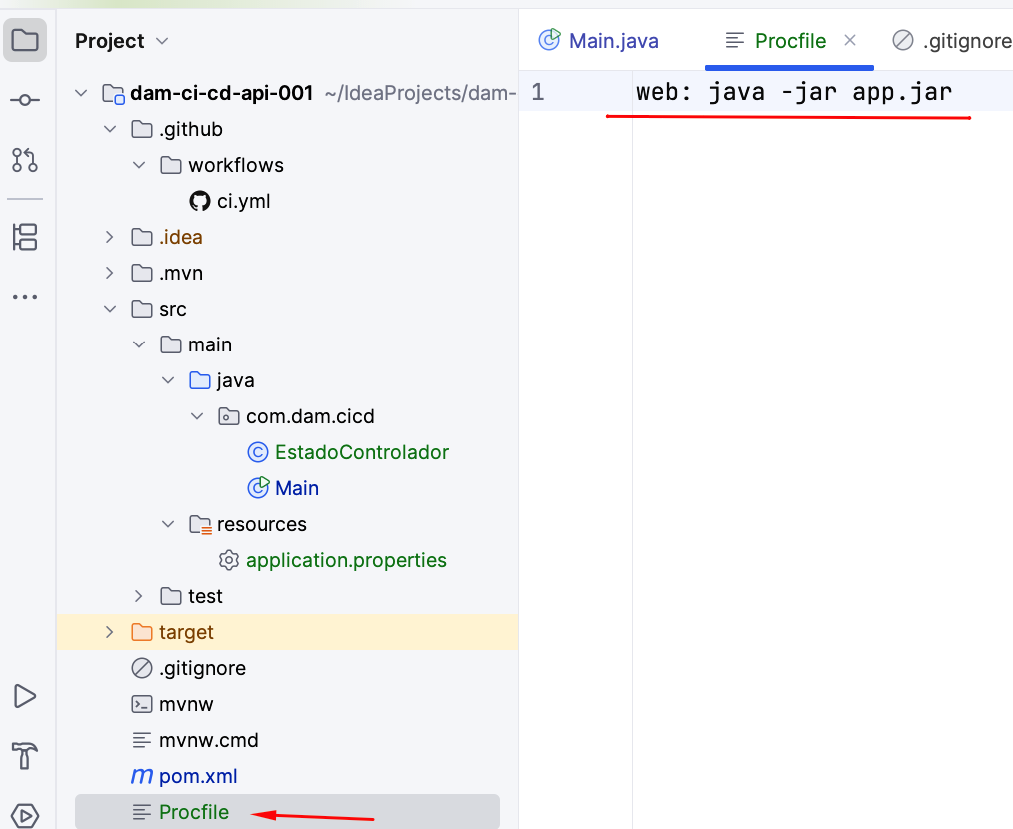Open the Project tool window folder icon
The height and width of the screenshot is (829, 1013).
coord(25,41)
